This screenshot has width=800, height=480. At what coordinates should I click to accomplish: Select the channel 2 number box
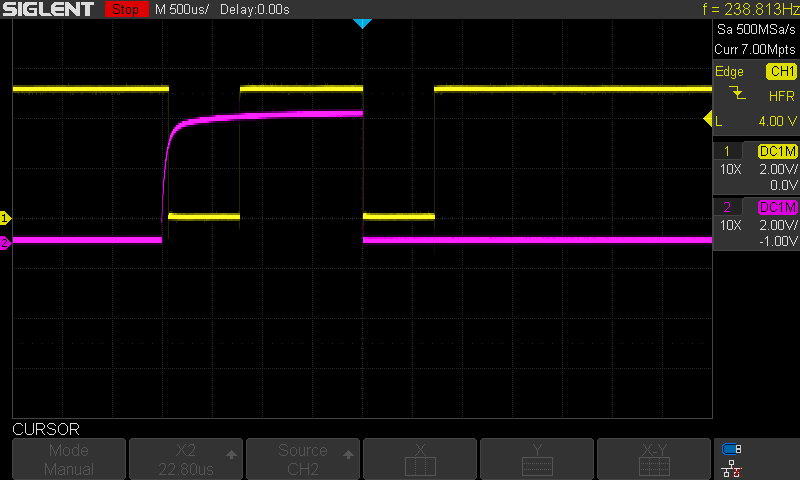pyautogui.click(x=727, y=207)
